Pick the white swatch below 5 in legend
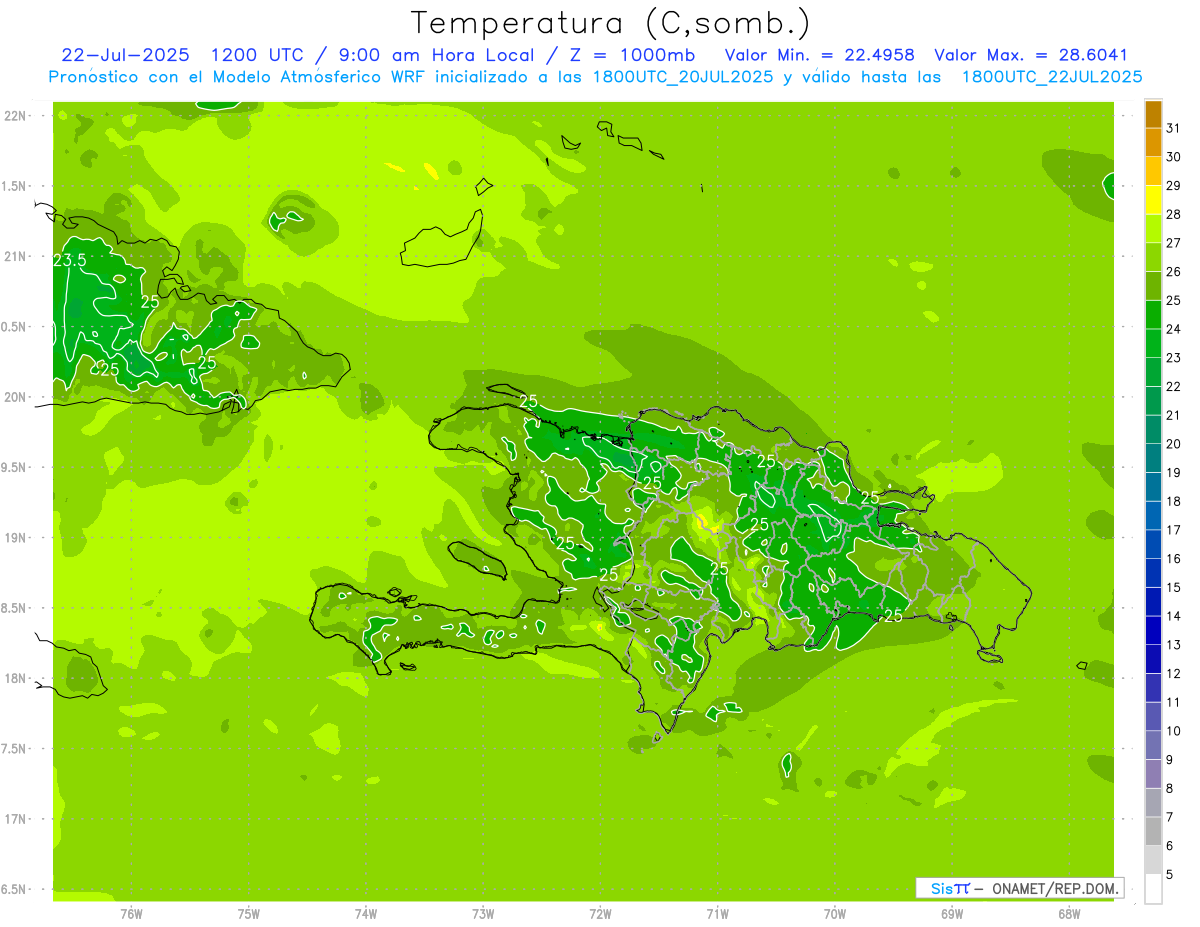This screenshot has height=927, width=1200. click(1153, 889)
